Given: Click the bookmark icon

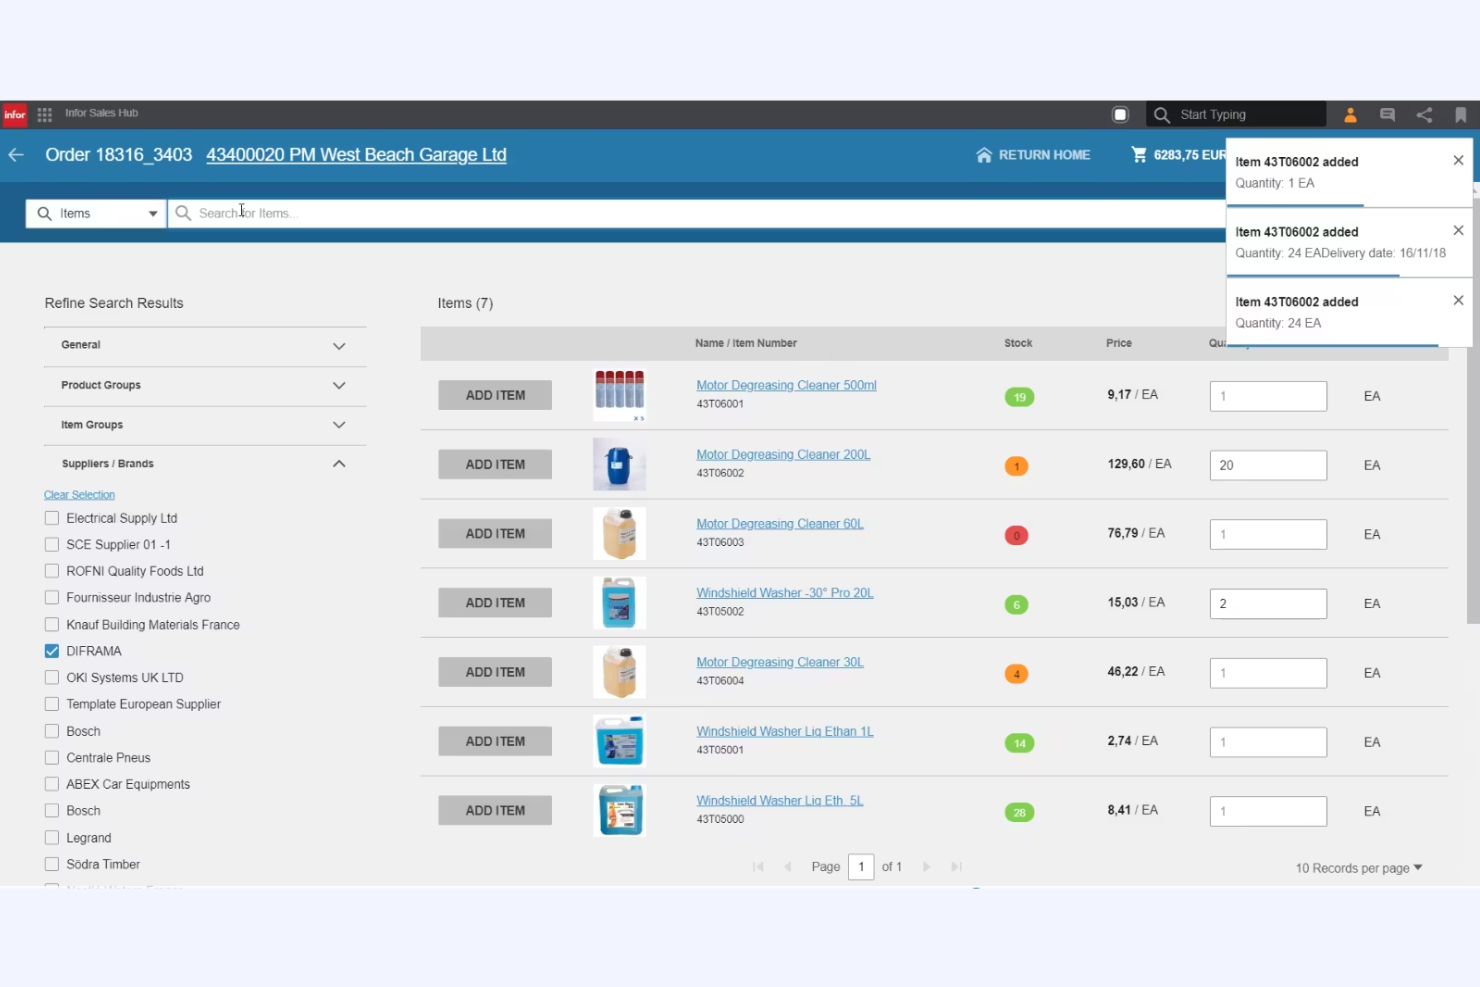Looking at the screenshot, I should pos(1461,115).
